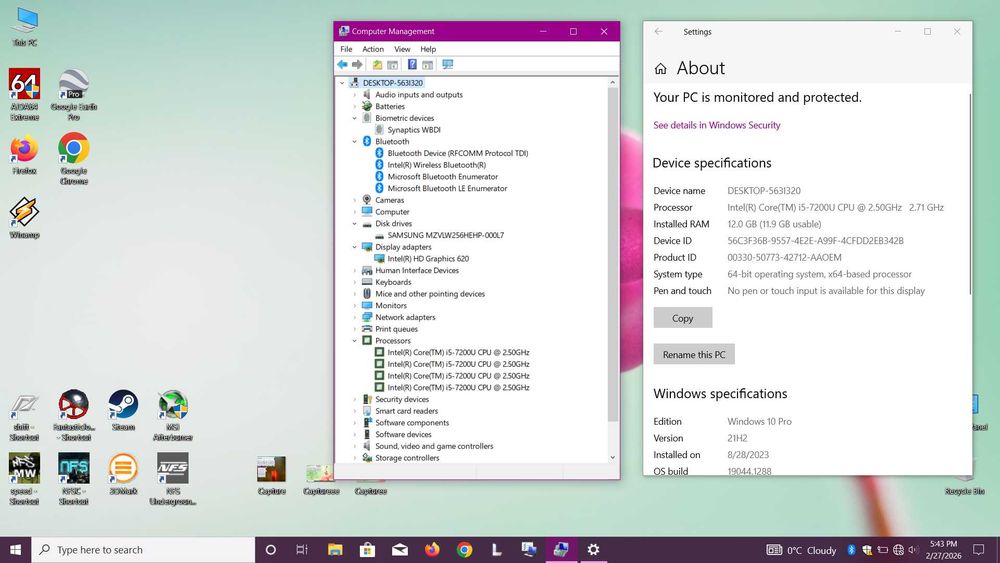The height and width of the screenshot is (563, 1000).
Task: Select SAMSUNG MZVLW256HEHP-000L7 disk
Action: pos(446,235)
